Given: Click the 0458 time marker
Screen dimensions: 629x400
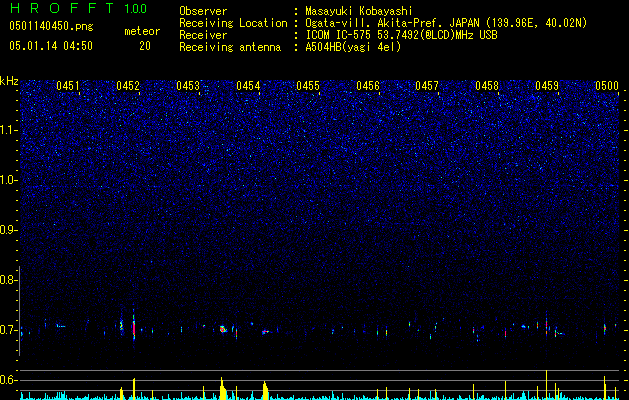Looking at the screenshot, I should click(487, 86).
